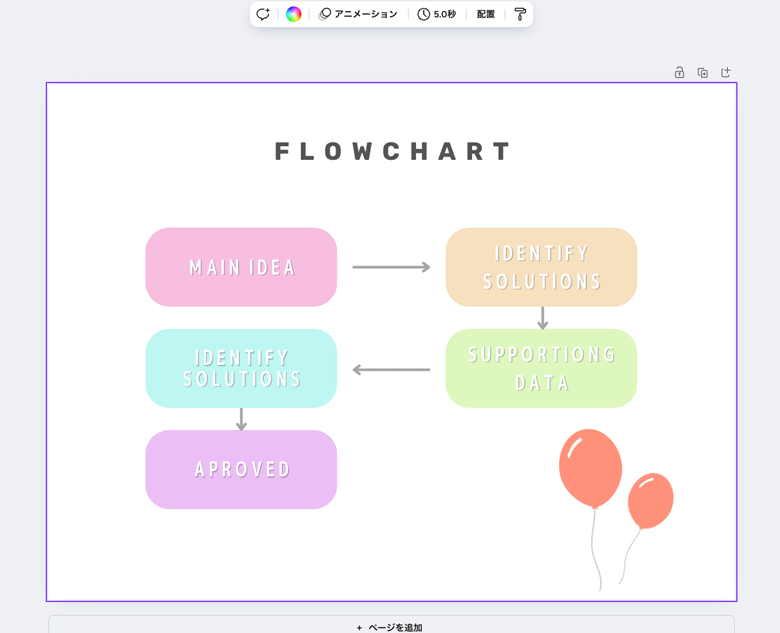Select the paint roller copy style icon
Screen dimensions: 780x633
click(520, 14)
